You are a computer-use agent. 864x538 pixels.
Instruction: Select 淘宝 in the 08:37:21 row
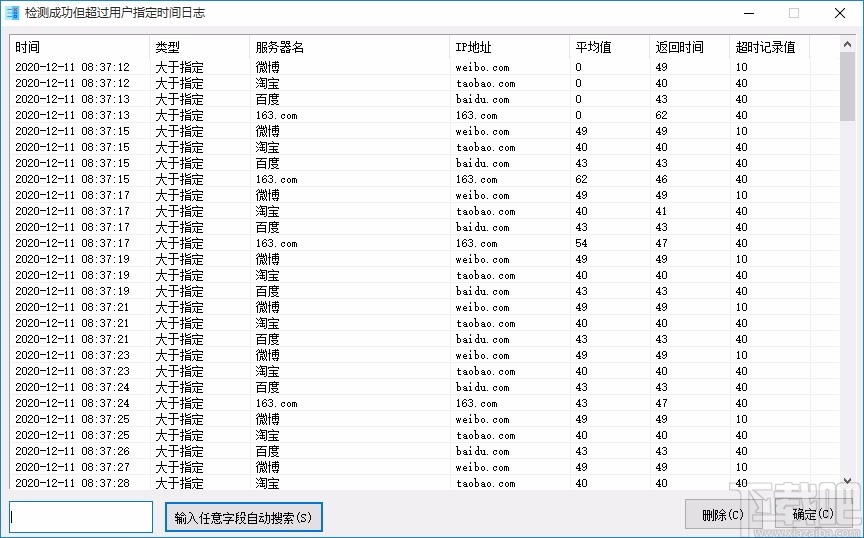click(x=267, y=323)
